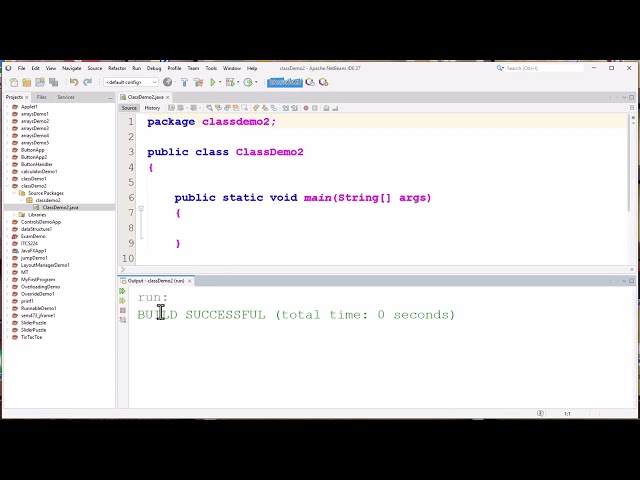Select the JavaFXApp1 project
The image size is (640, 480).
click(x=33, y=251)
